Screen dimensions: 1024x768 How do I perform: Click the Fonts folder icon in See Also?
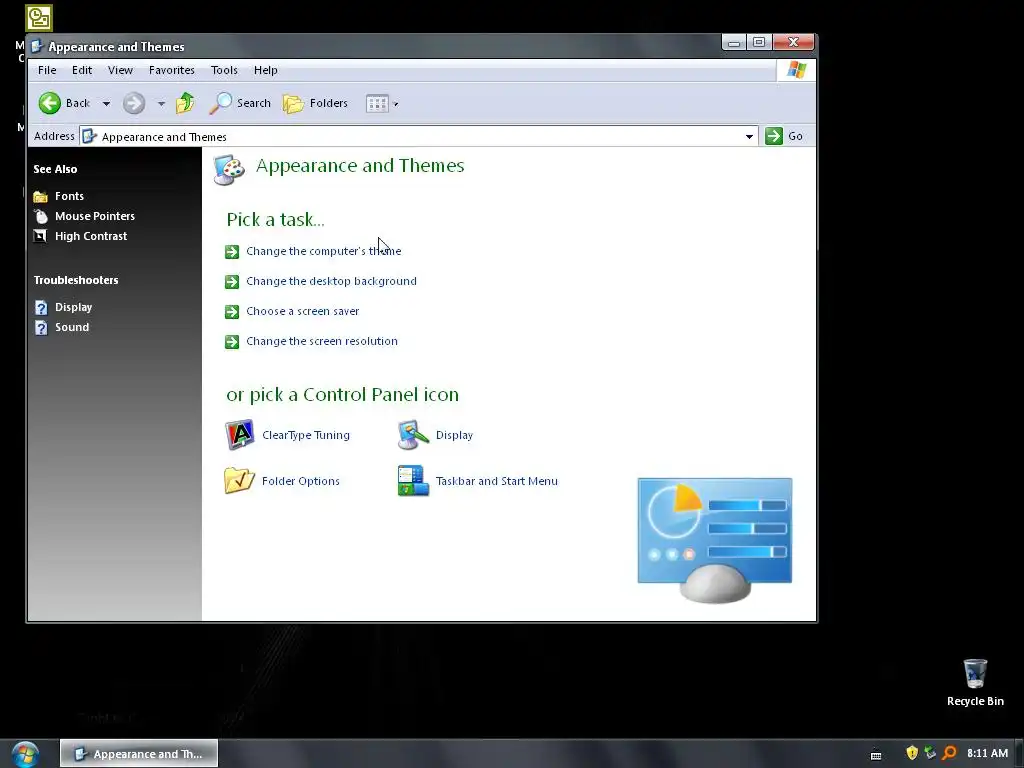click(x=40, y=197)
